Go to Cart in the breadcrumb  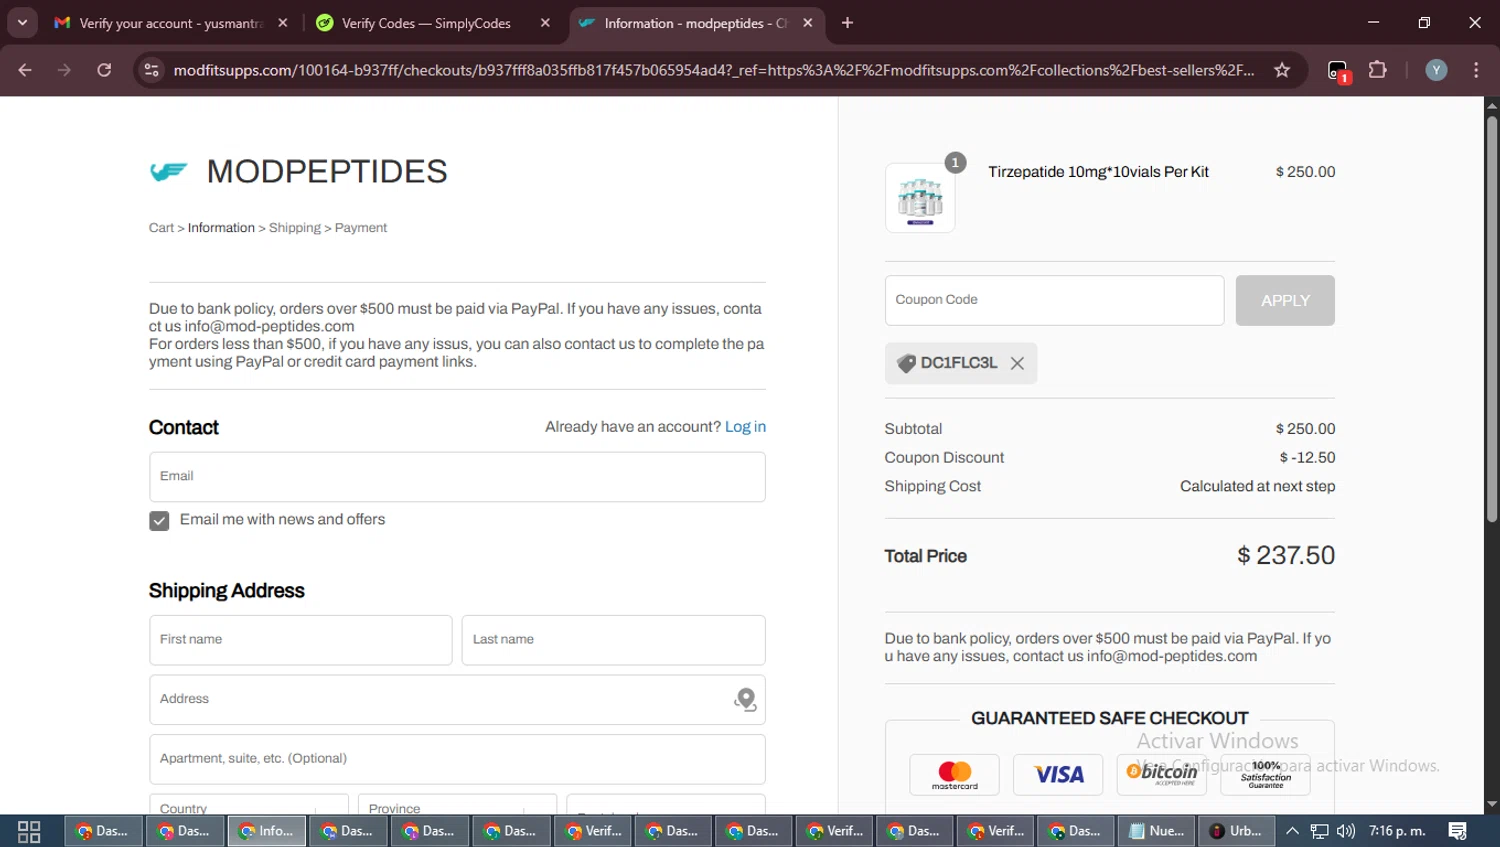click(161, 228)
